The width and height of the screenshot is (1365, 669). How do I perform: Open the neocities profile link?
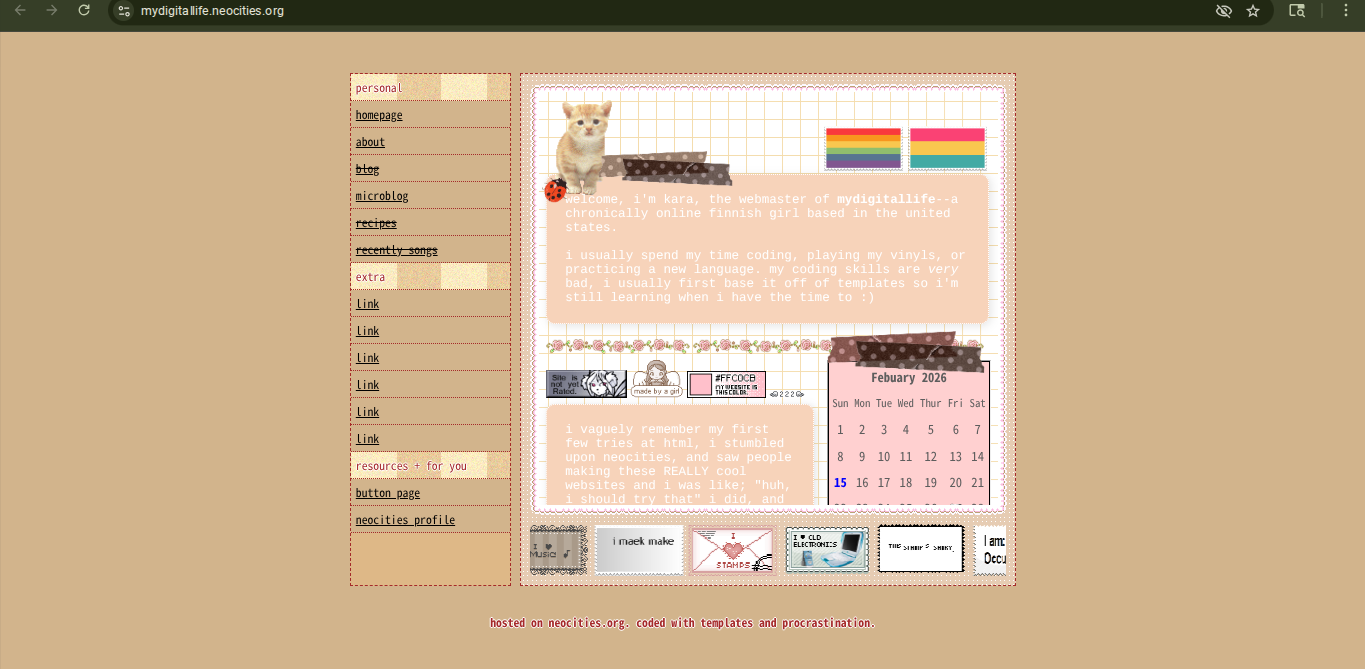point(405,520)
